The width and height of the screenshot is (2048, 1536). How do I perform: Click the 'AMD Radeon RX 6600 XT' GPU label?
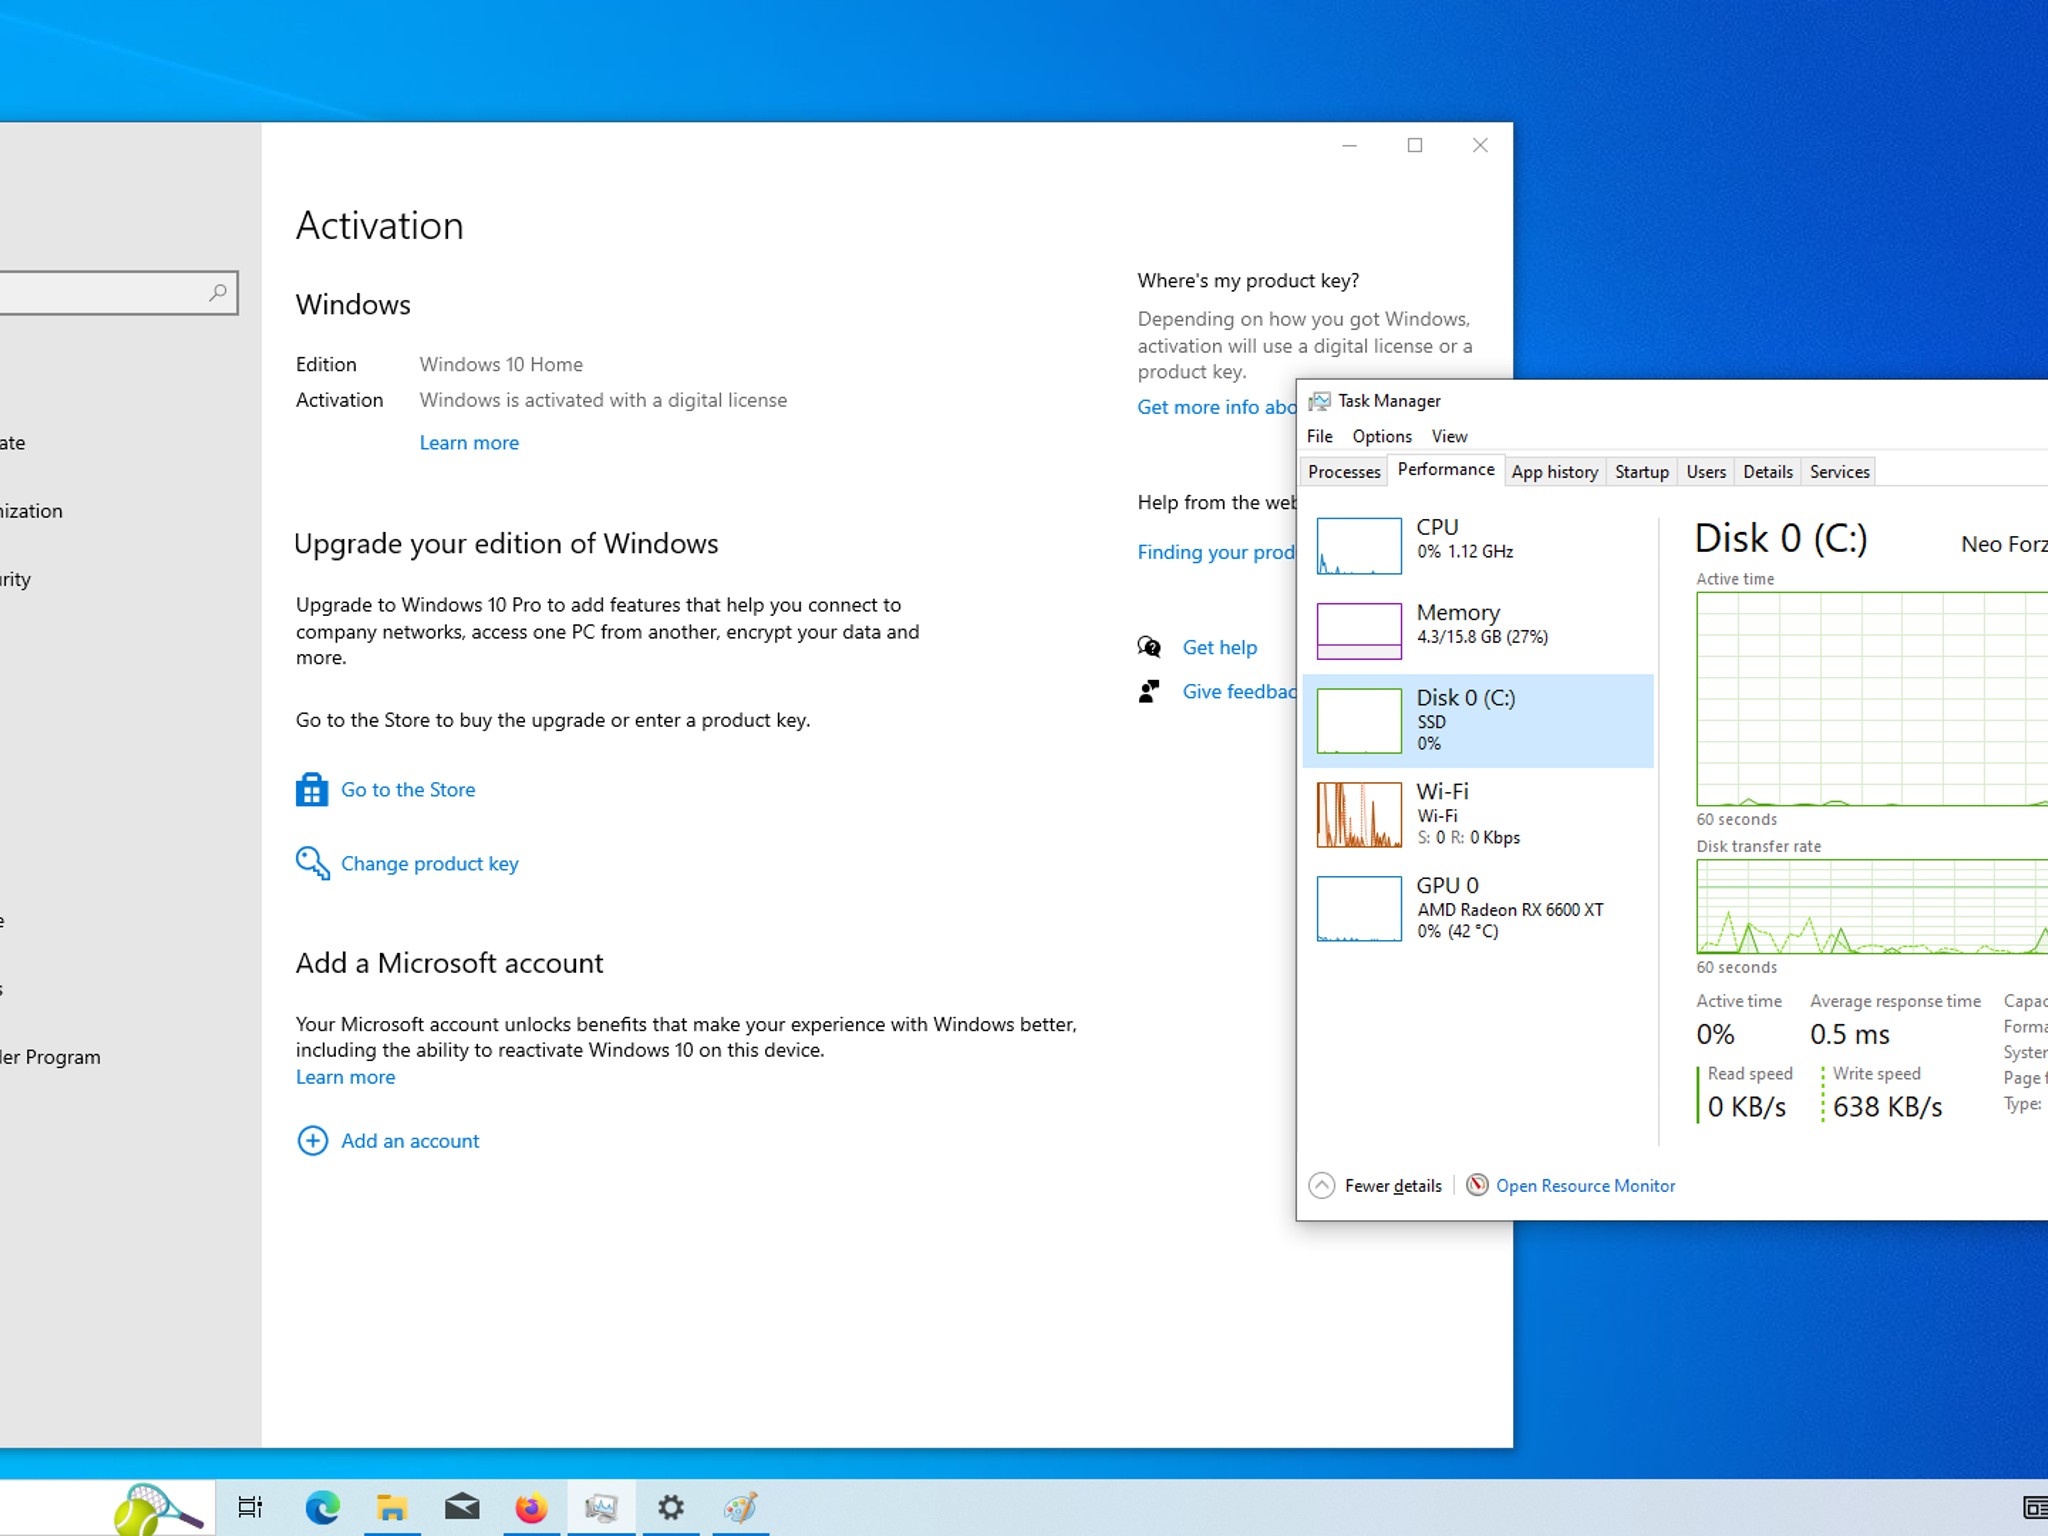(x=1510, y=910)
